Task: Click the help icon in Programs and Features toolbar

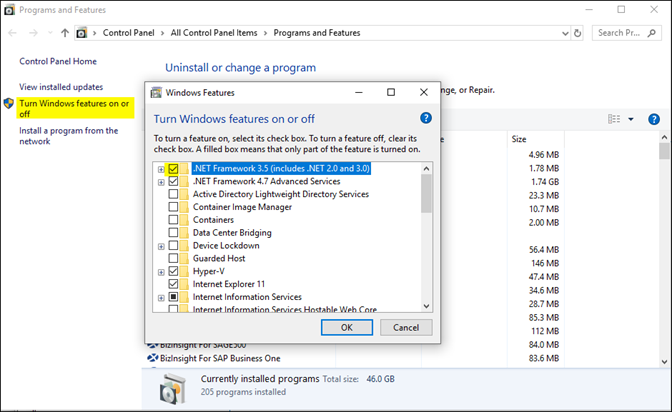Action: click(653, 119)
